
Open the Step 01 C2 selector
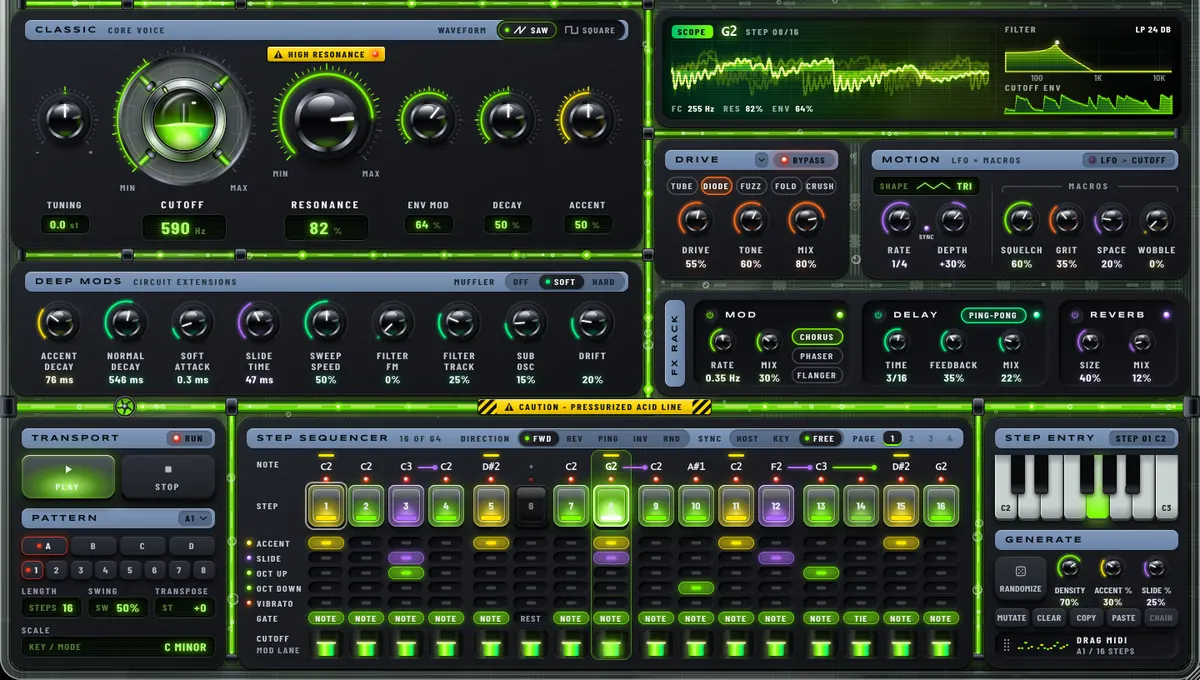1141,438
